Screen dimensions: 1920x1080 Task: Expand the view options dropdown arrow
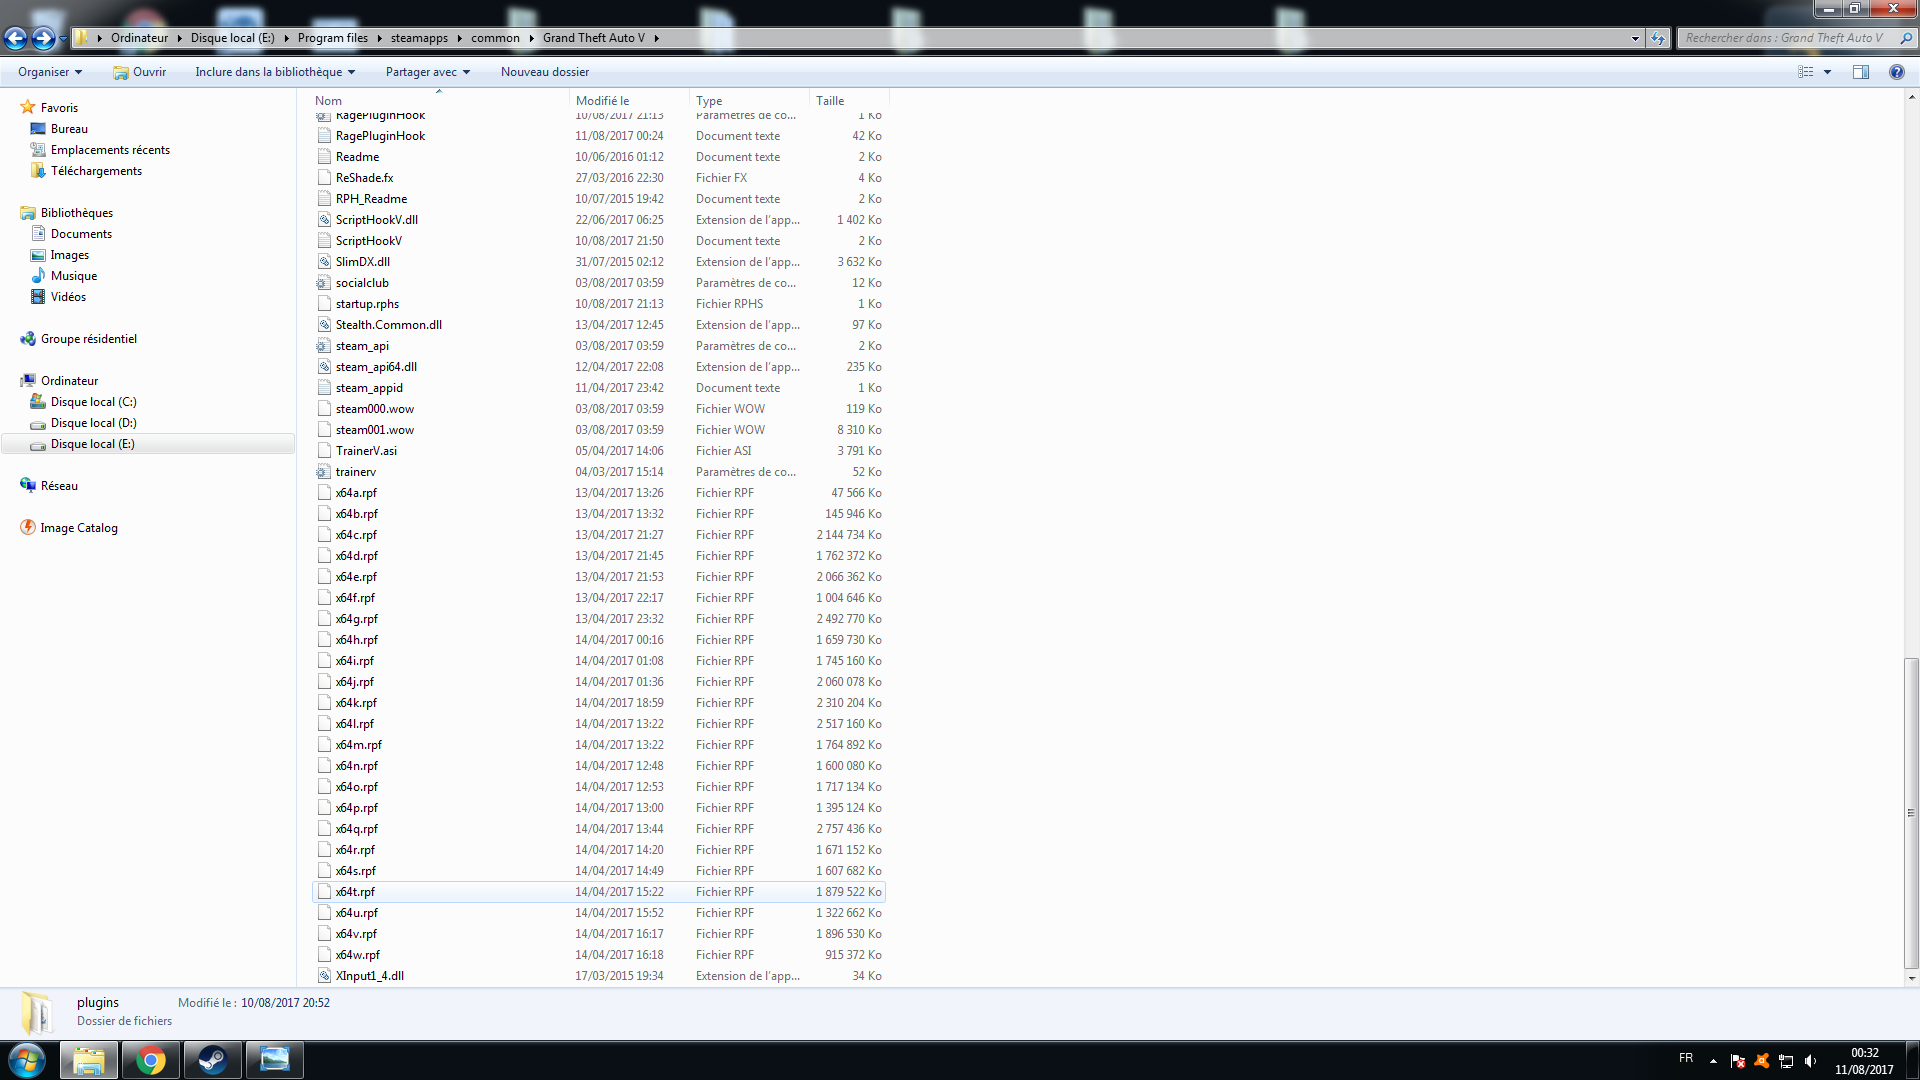pos(1827,72)
